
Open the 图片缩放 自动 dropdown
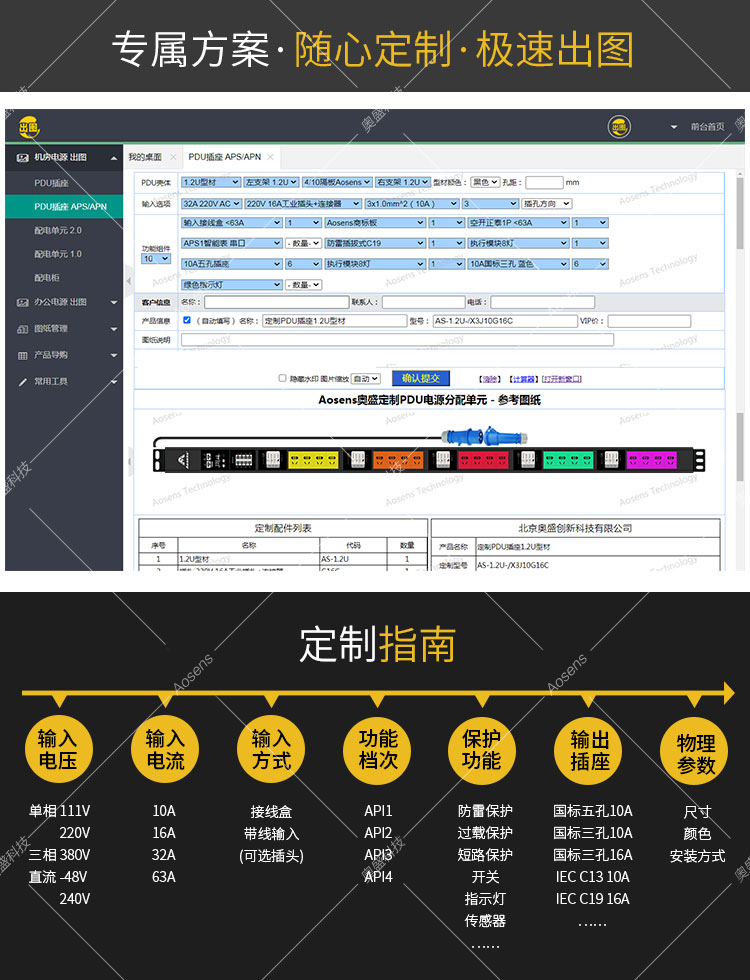pyautogui.click(x=366, y=379)
